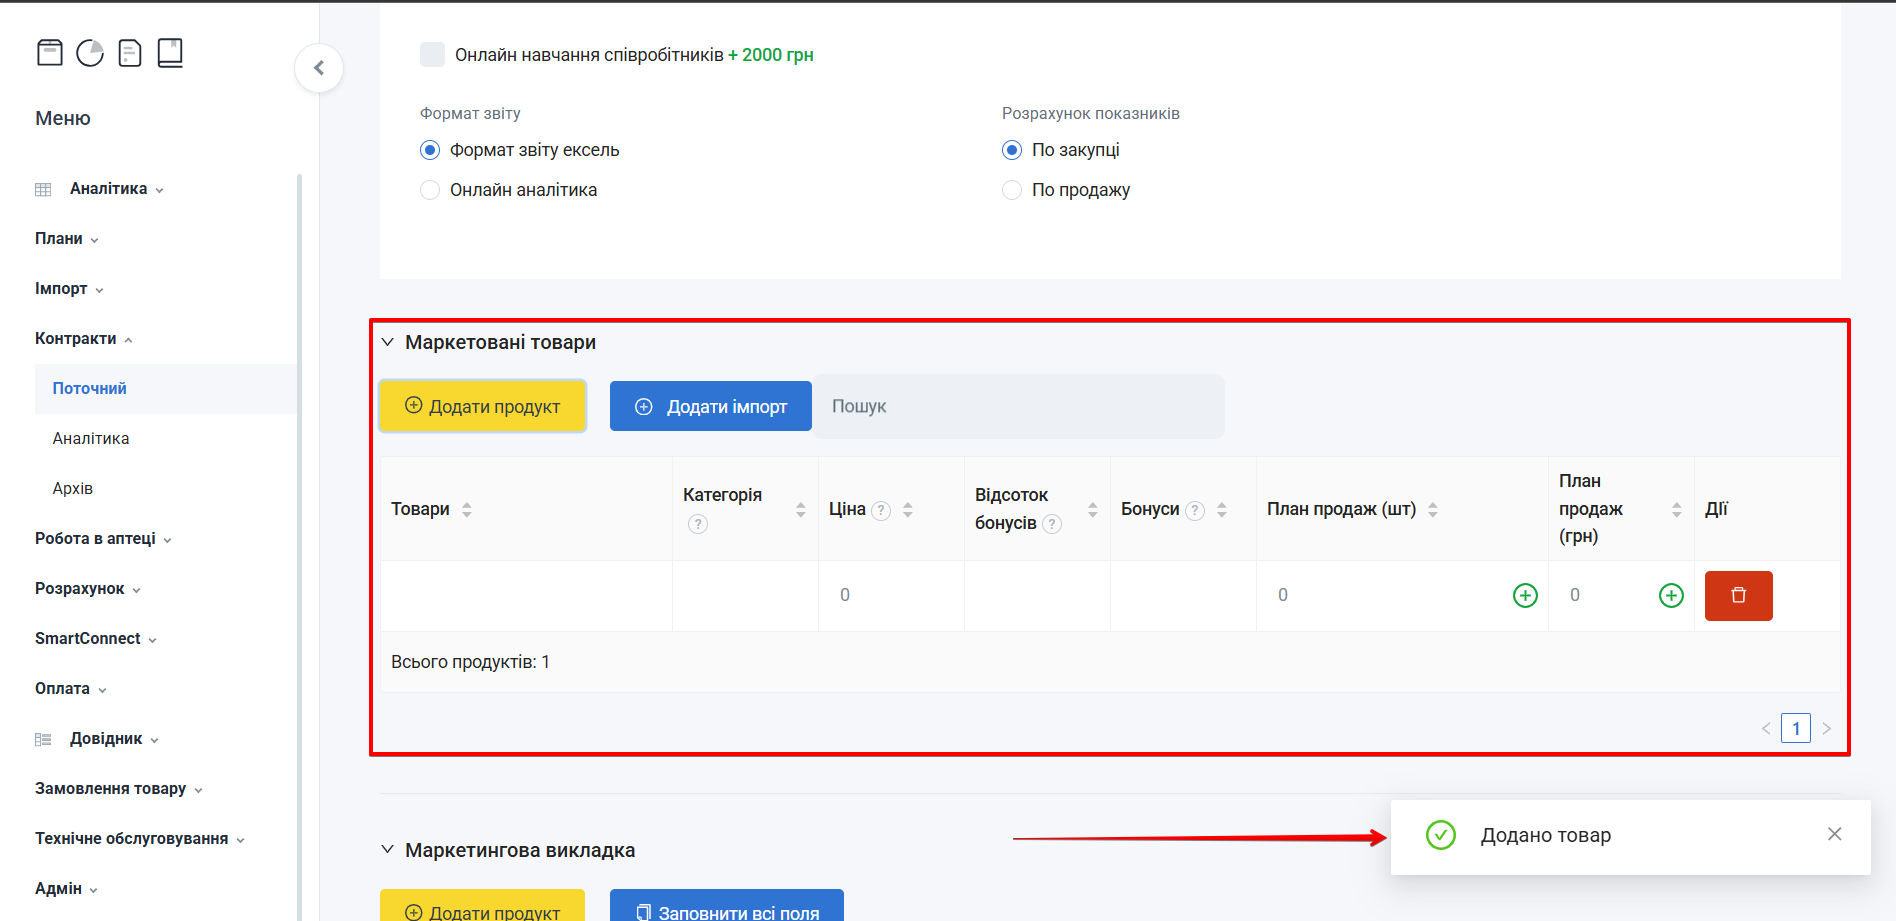Click the Додати продукт button

click(482, 406)
